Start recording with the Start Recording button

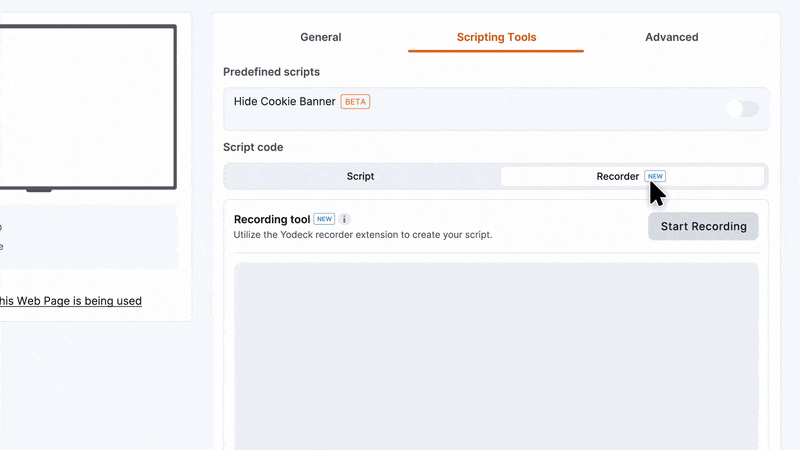coord(703,227)
